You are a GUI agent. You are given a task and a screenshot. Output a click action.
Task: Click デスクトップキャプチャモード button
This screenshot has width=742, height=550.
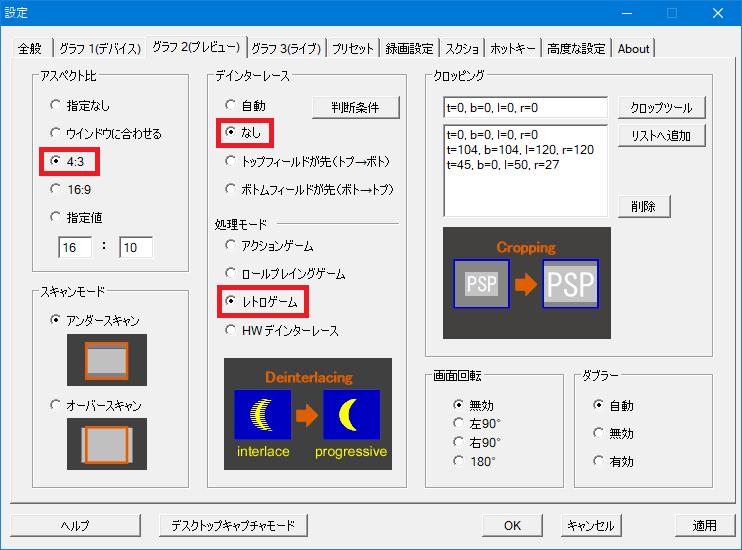pos(233,525)
